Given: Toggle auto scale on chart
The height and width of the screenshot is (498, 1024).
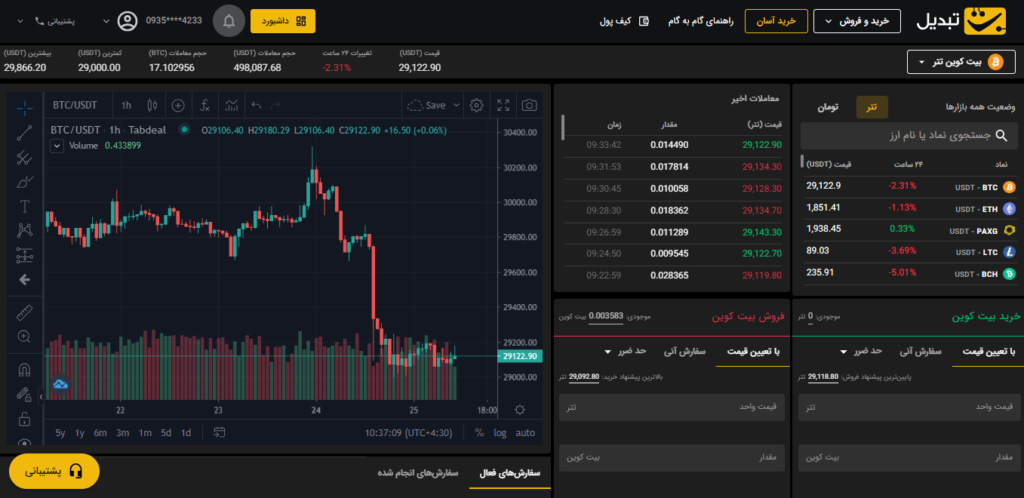Looking at the screenshot, I should [525, 433].
